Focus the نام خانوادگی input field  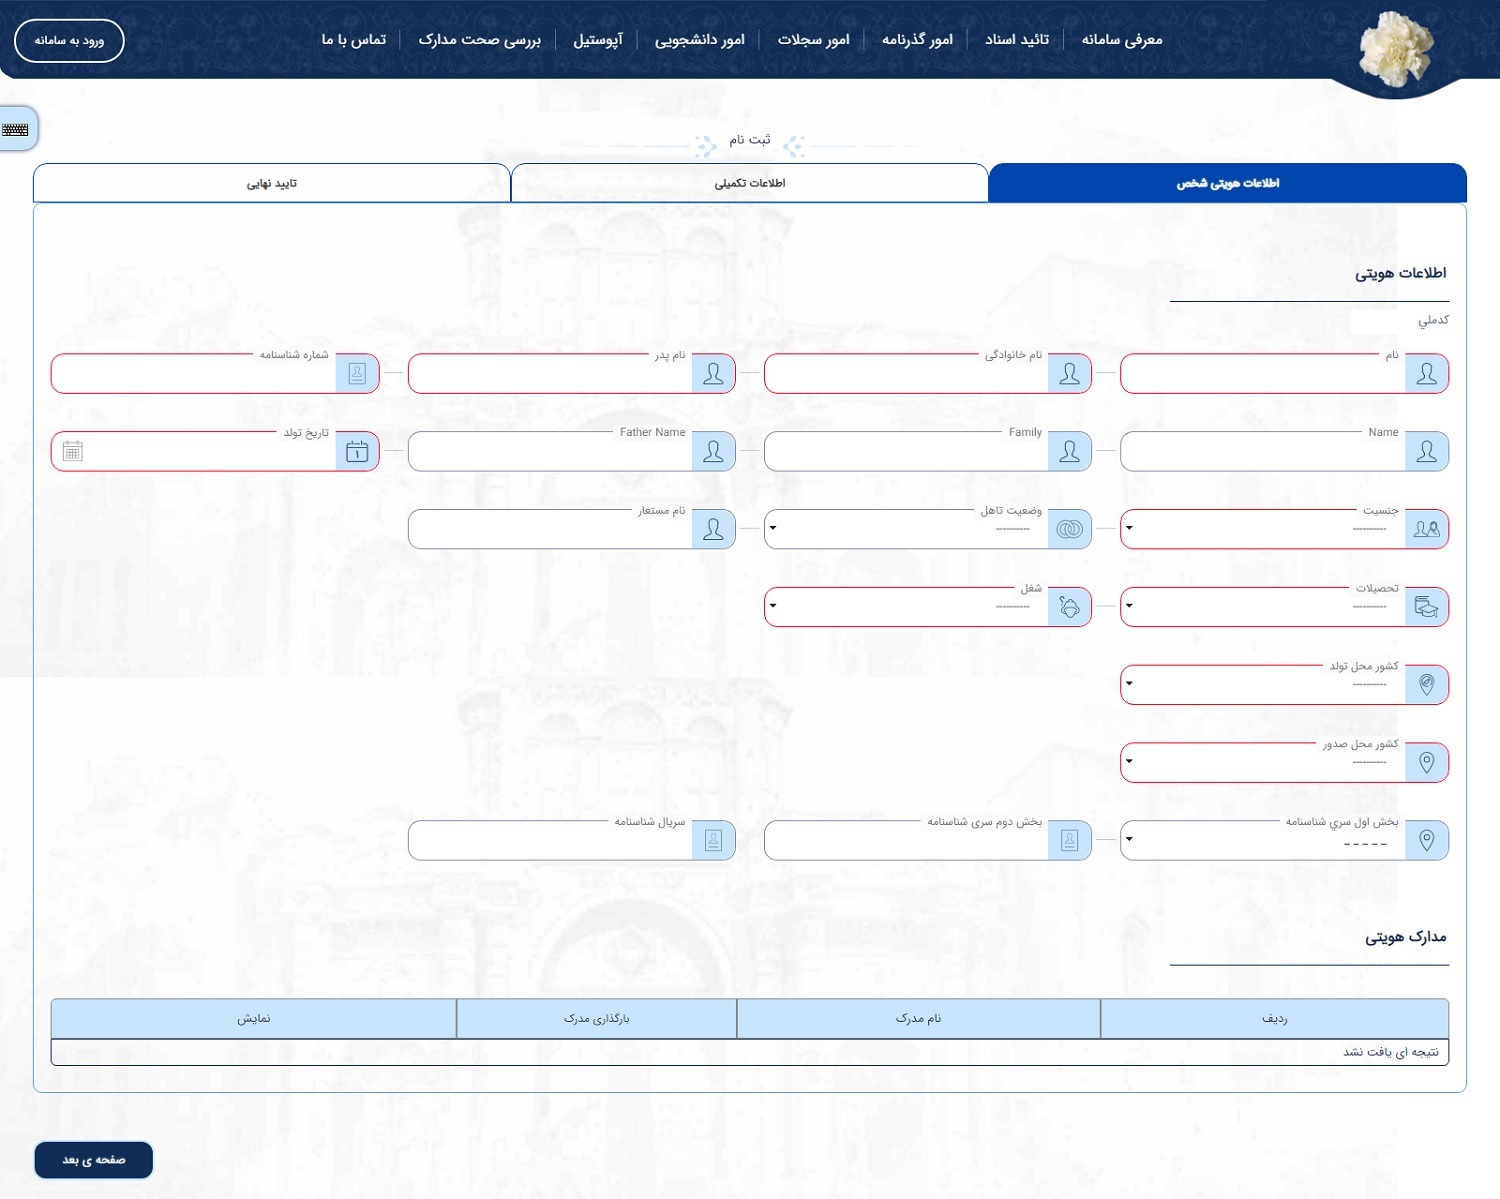pos(907,374)
